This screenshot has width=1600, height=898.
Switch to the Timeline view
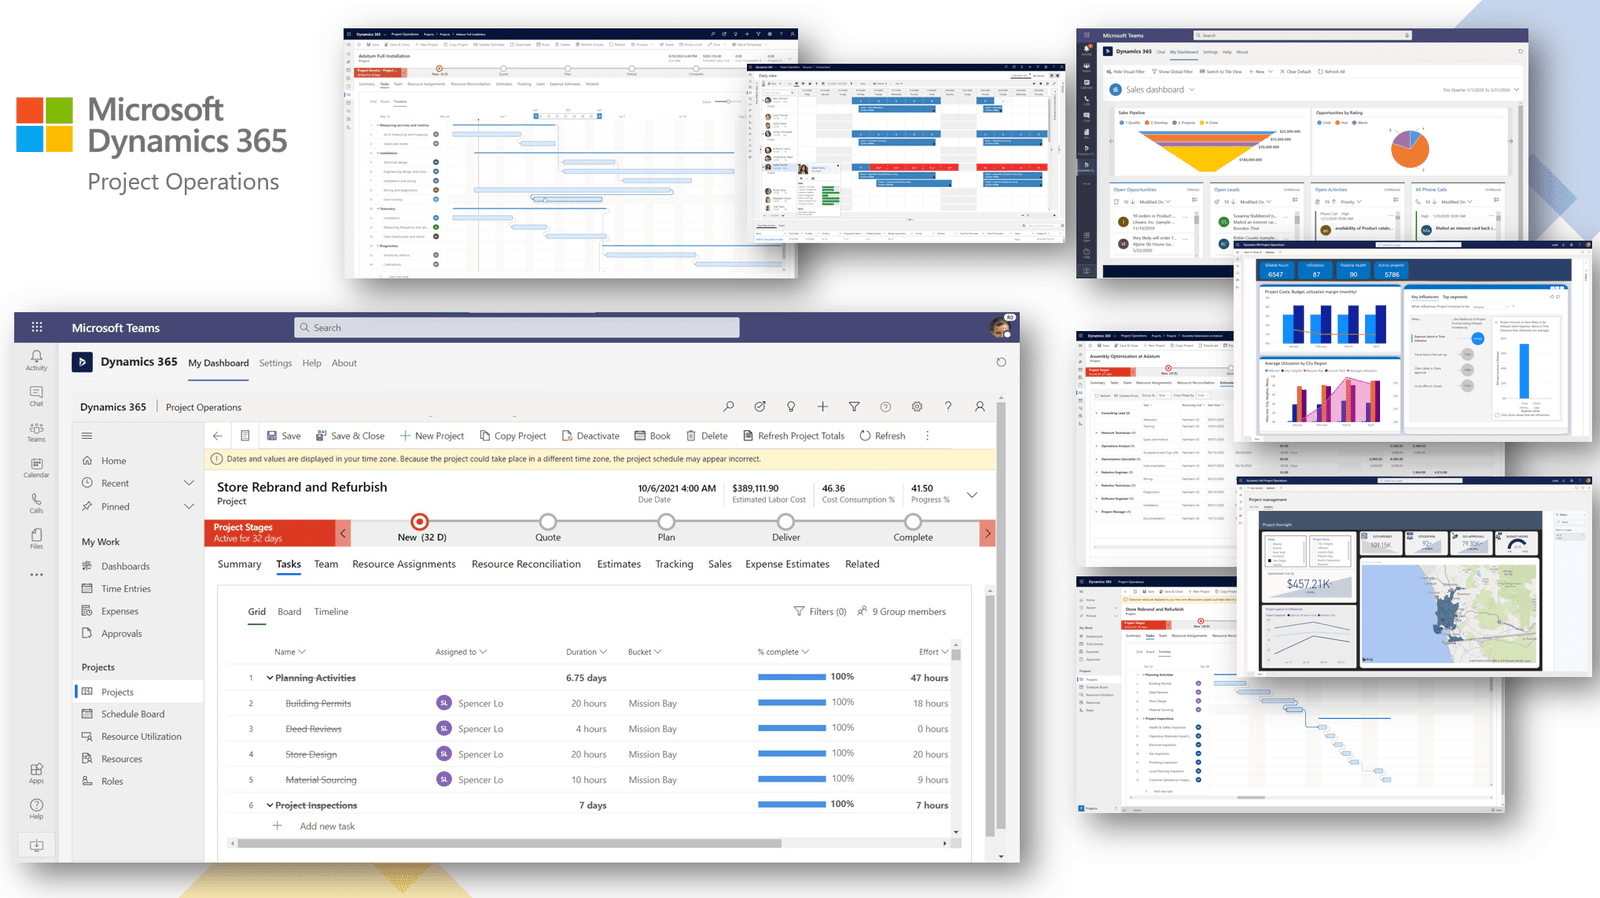pyautogui.click(x=331, y=612)
